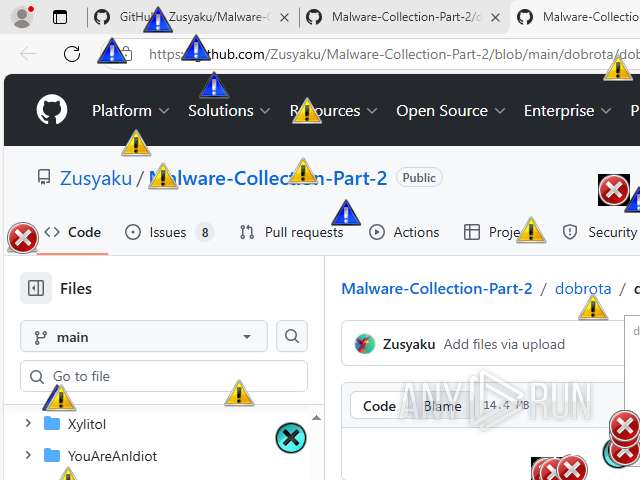Click the 14.4 MB file size text

pos(506,405)
